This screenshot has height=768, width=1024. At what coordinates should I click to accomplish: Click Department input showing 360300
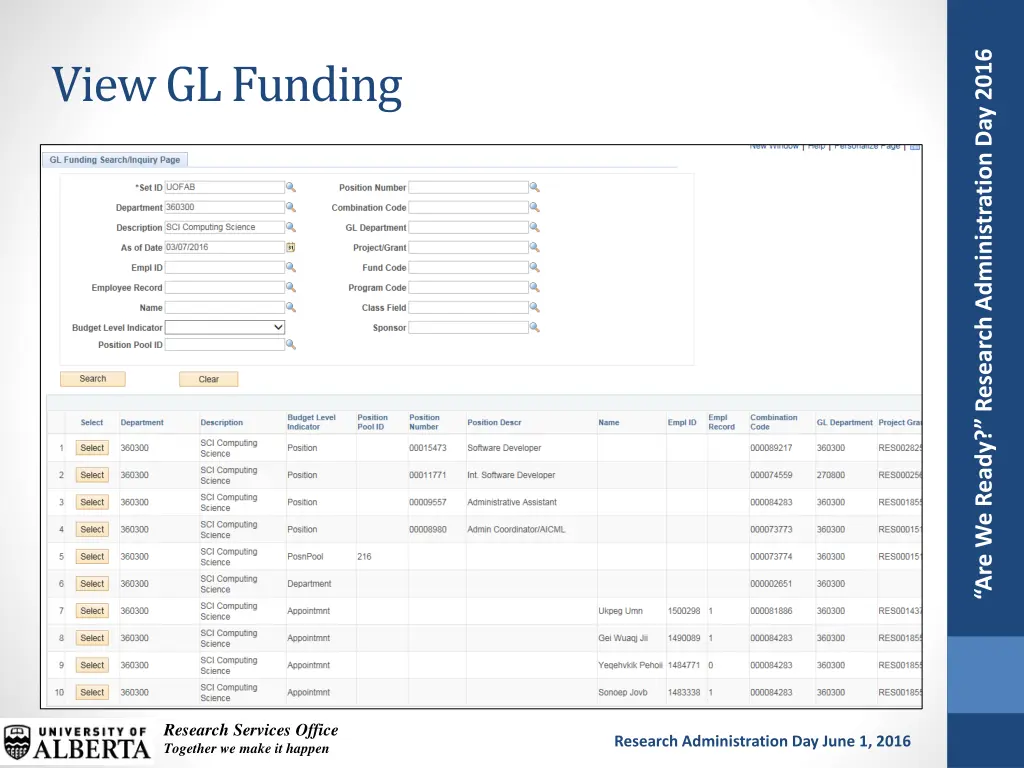[x=225, y=207]
